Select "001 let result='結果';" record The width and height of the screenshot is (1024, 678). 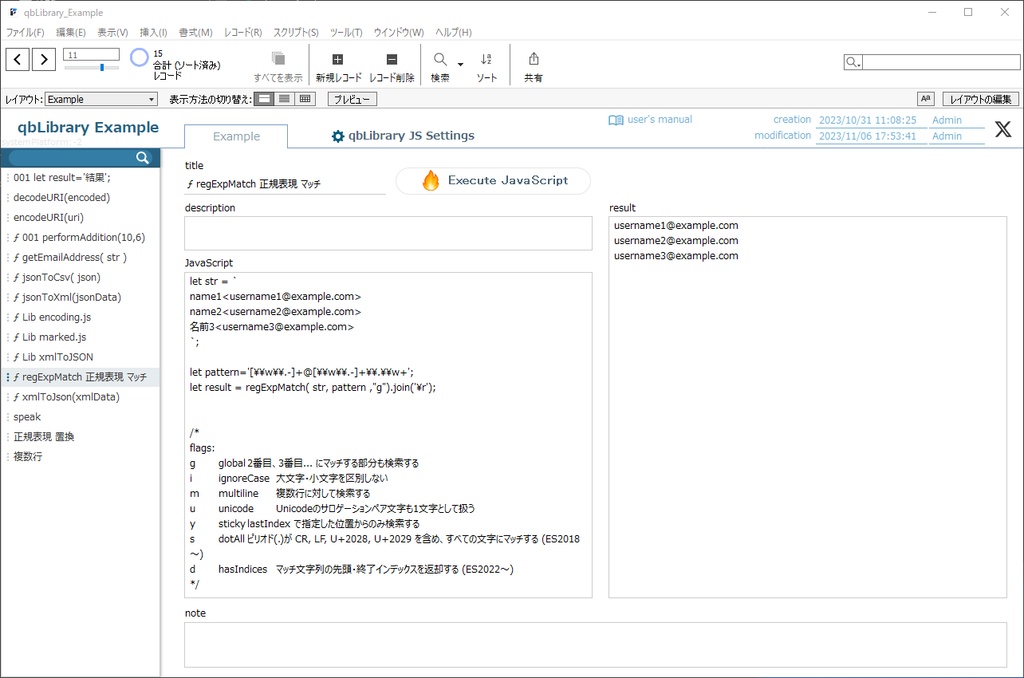click(80, 178)
